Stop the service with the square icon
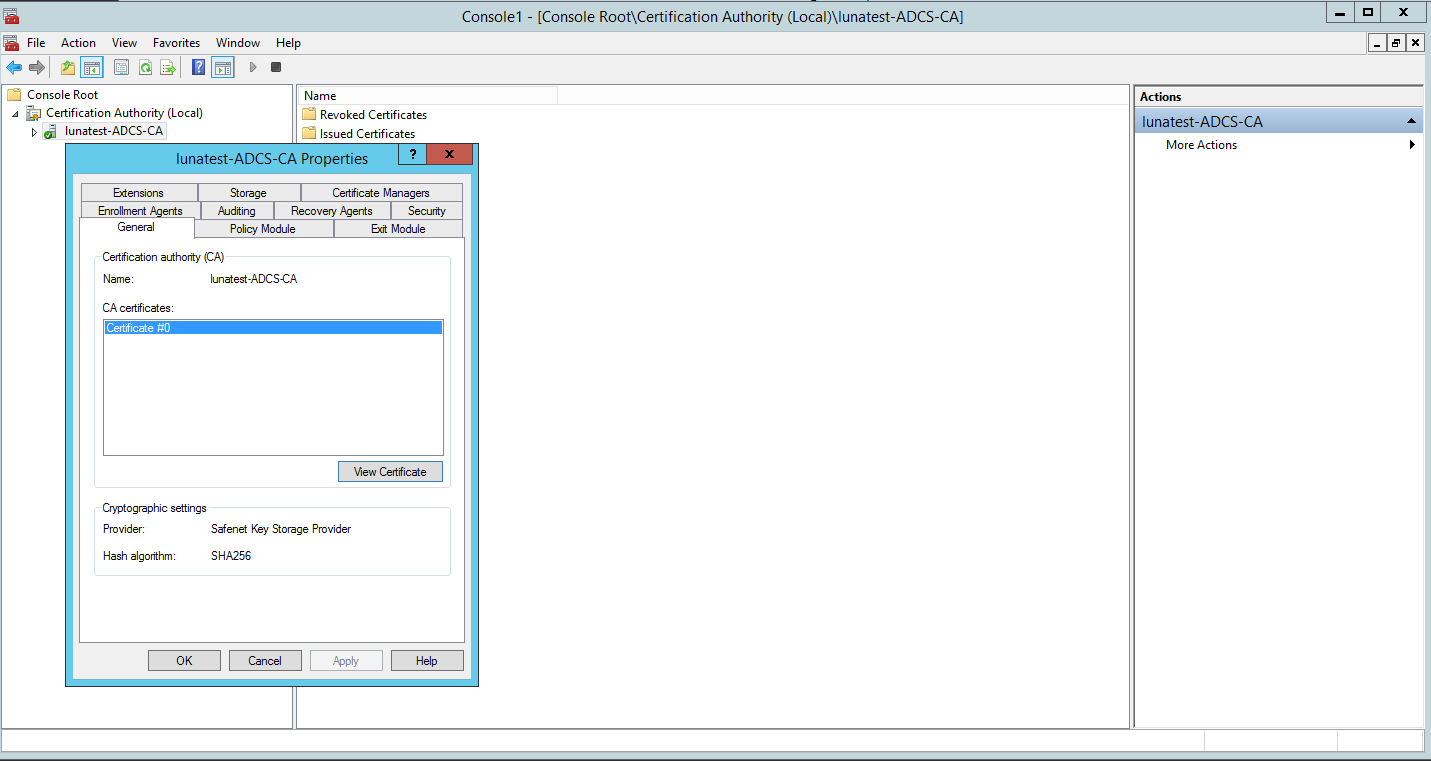1431x761 pixels. point(276,67)
